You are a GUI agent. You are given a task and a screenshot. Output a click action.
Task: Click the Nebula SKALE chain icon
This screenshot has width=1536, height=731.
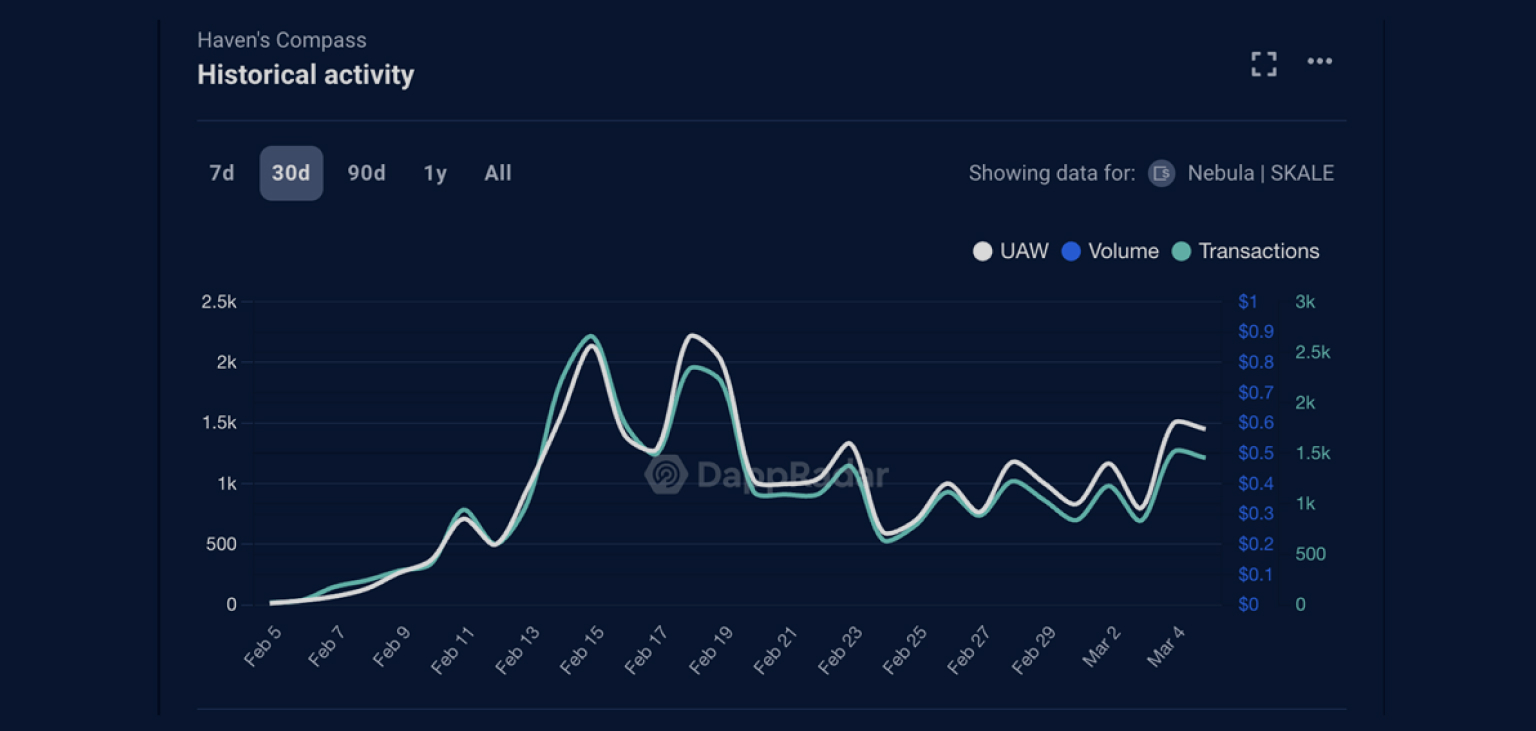(x=1161, y=173)
